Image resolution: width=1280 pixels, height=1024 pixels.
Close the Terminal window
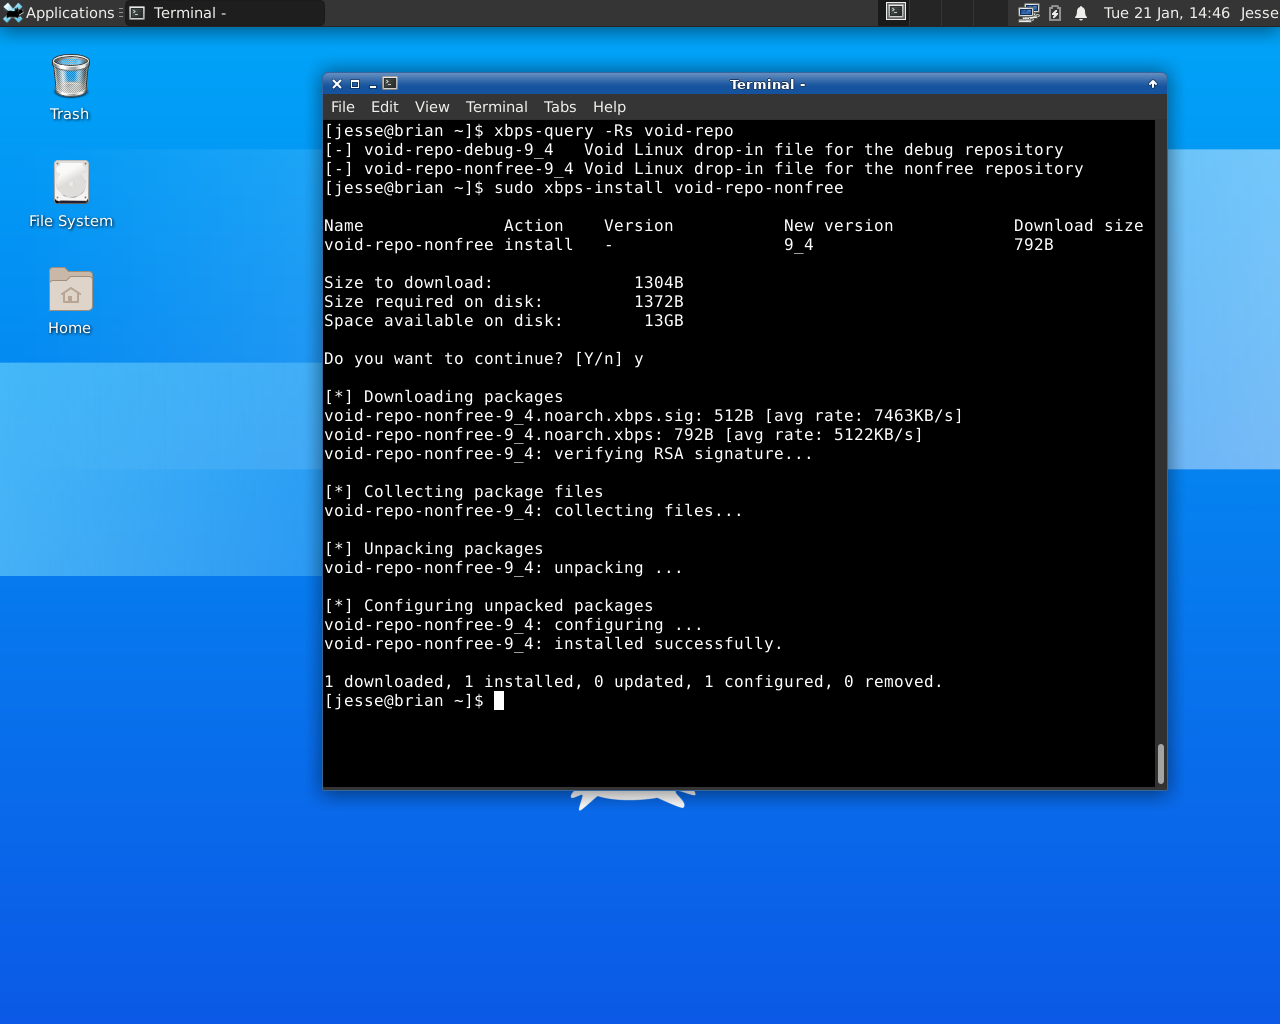pos(337,84)
